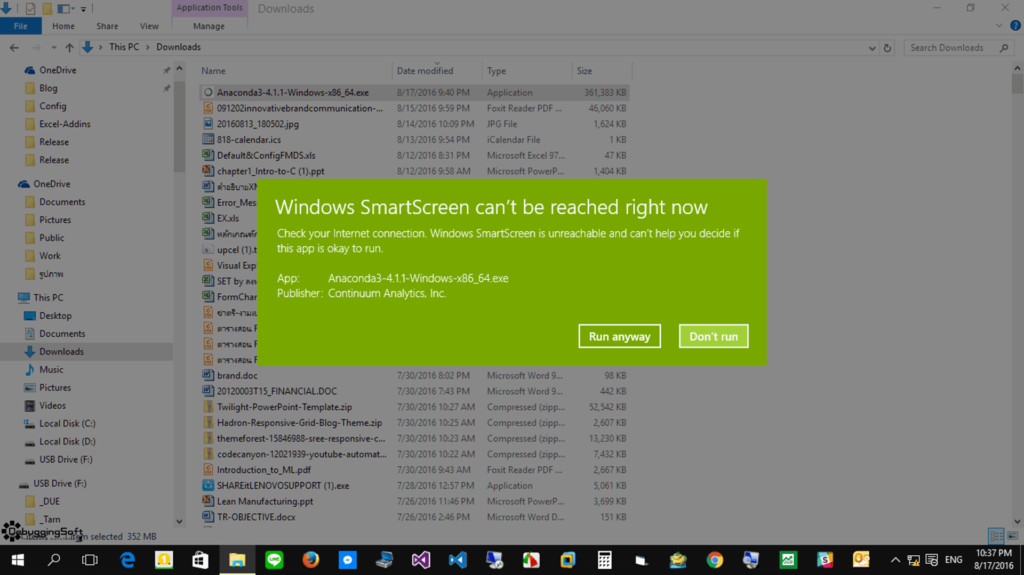Sort by the Size column header

584,71
